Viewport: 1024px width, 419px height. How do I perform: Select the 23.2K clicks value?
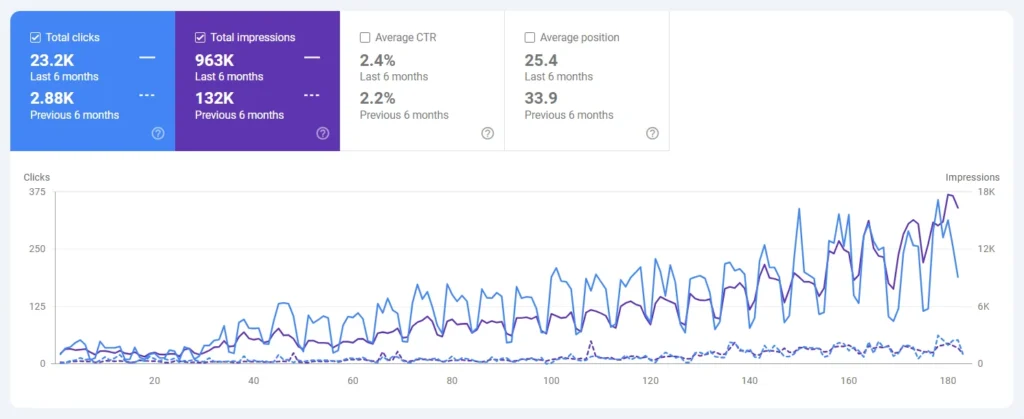pos(52,60)
